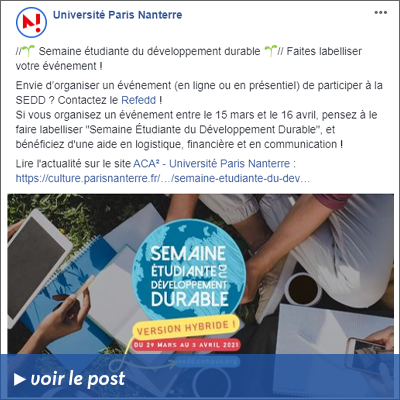
Task: Click the Semaine Étudiante globe logo
Action: (x=189, y=273)
